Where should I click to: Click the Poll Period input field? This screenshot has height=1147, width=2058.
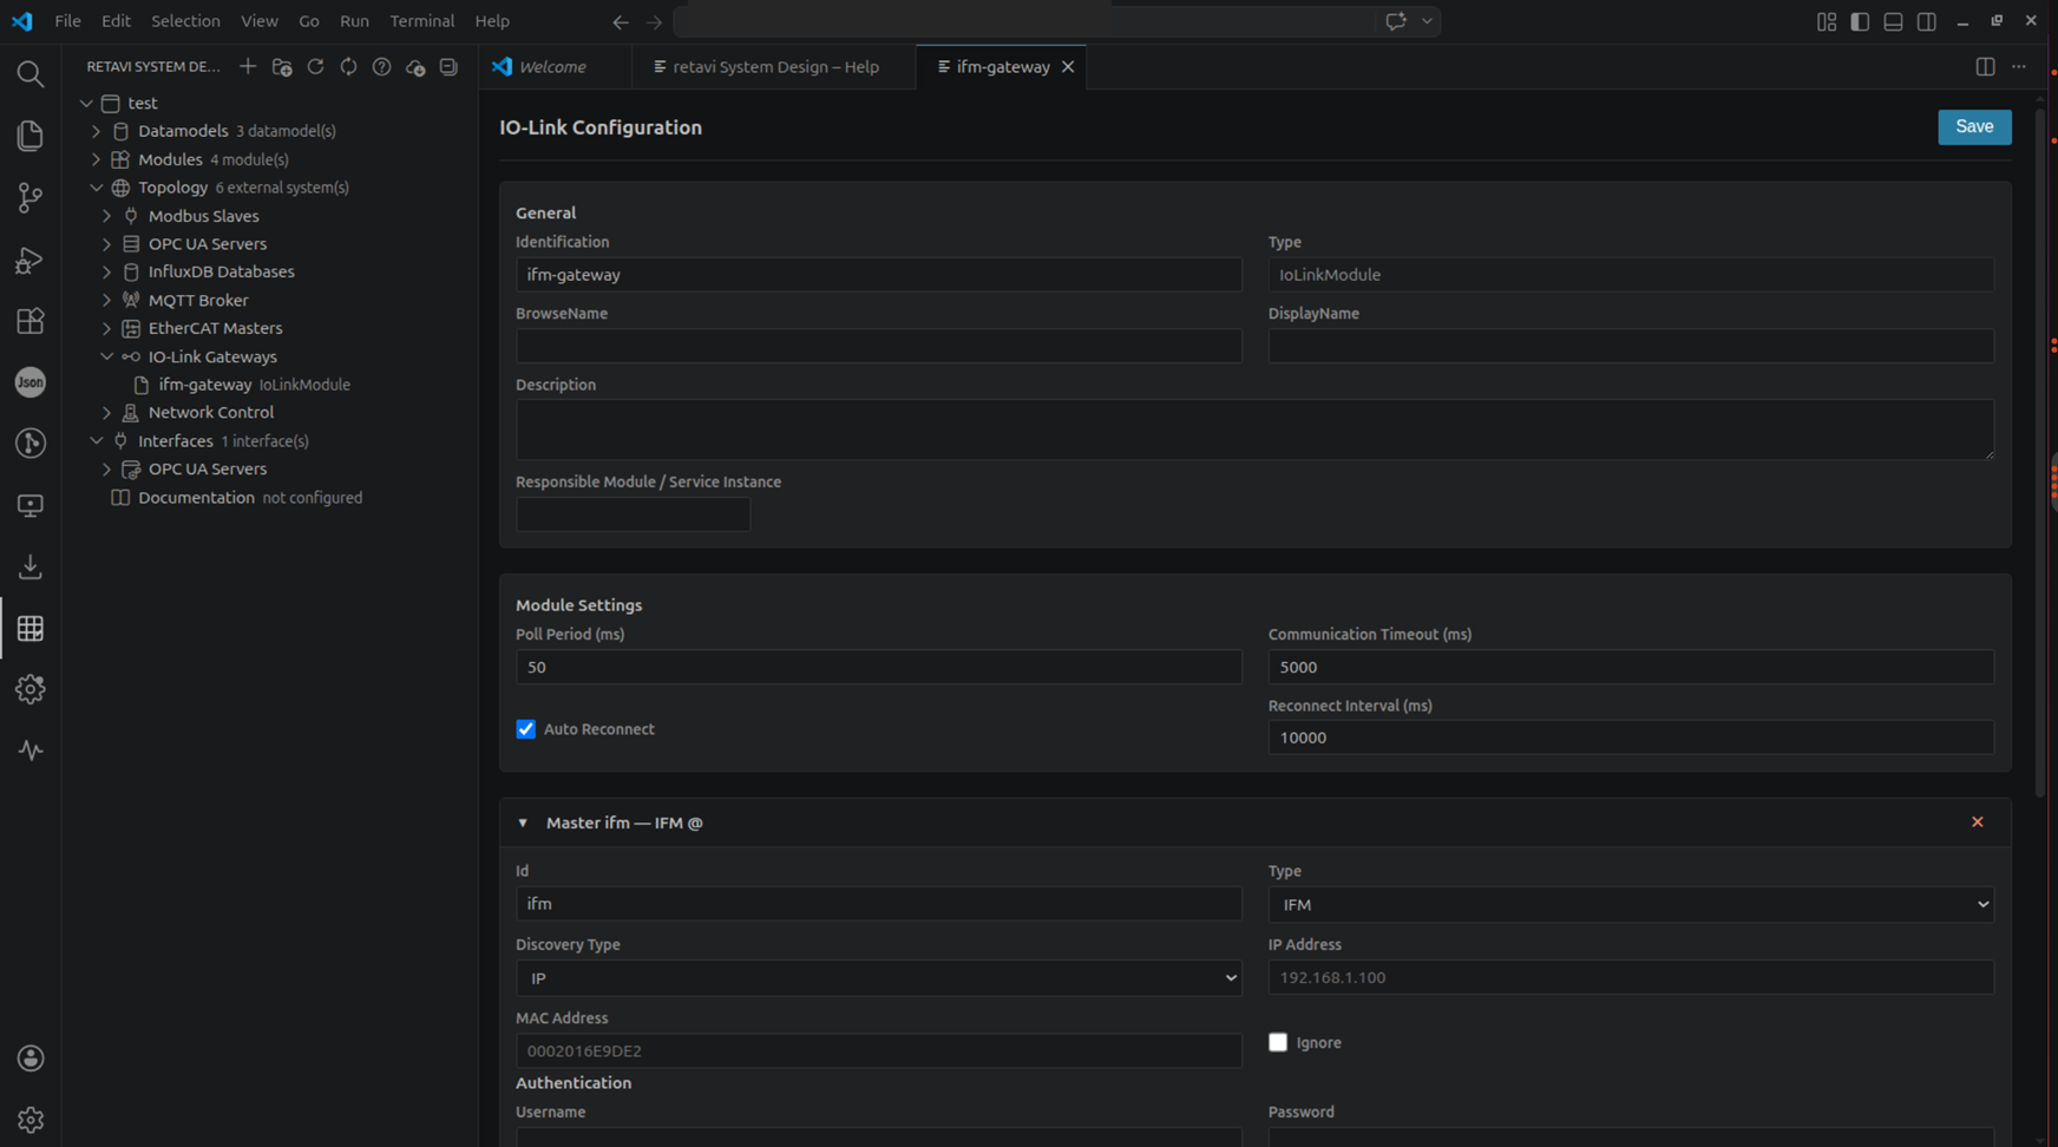click(878, 667)
